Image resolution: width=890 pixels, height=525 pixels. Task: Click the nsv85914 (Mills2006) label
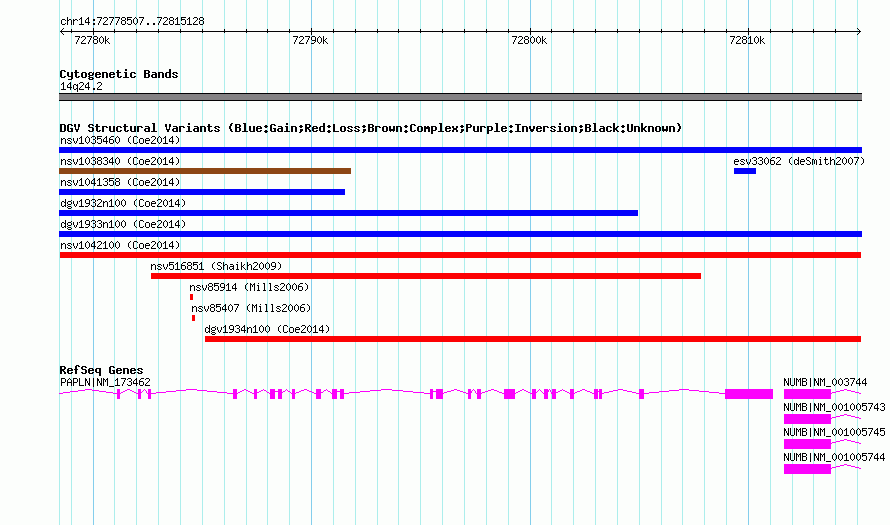pyautogui.click(x=249, y=287)
